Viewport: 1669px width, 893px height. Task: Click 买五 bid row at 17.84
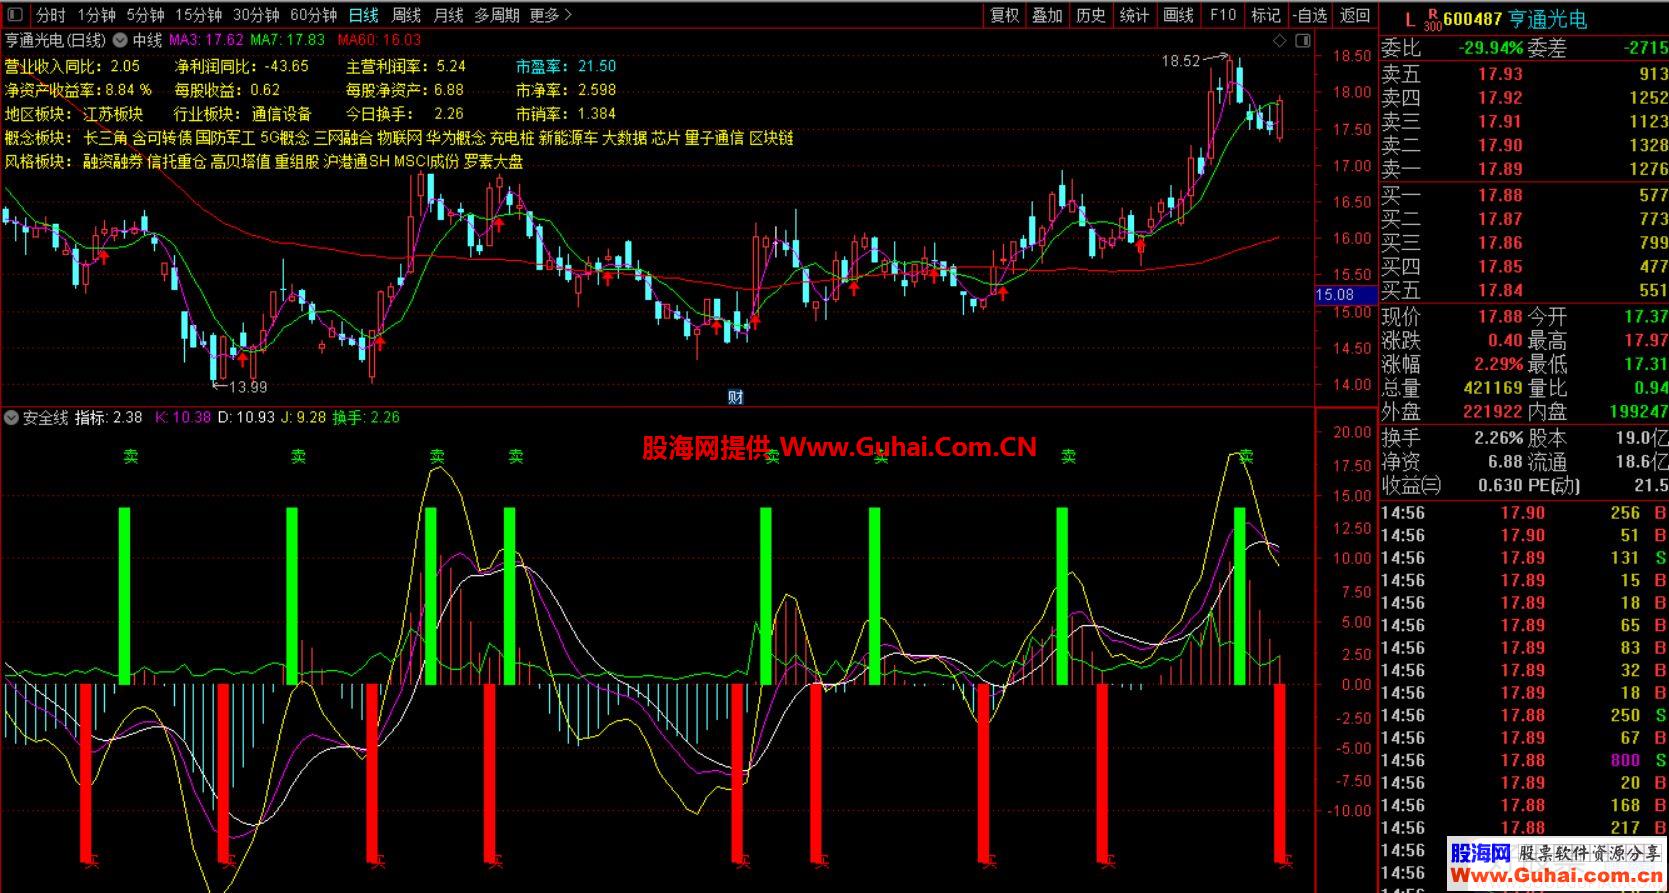(1524, 291)
